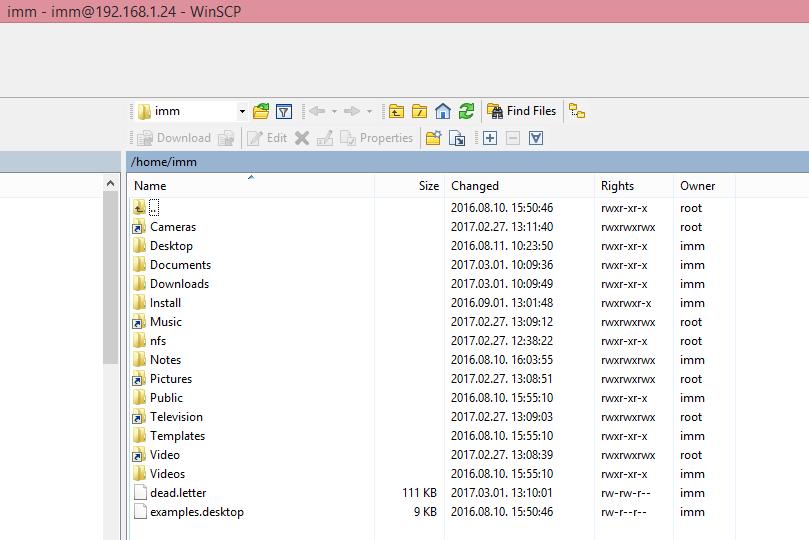Expand the imm directory dropdown
The image size is (809, 540).
[x=242, y=111]
